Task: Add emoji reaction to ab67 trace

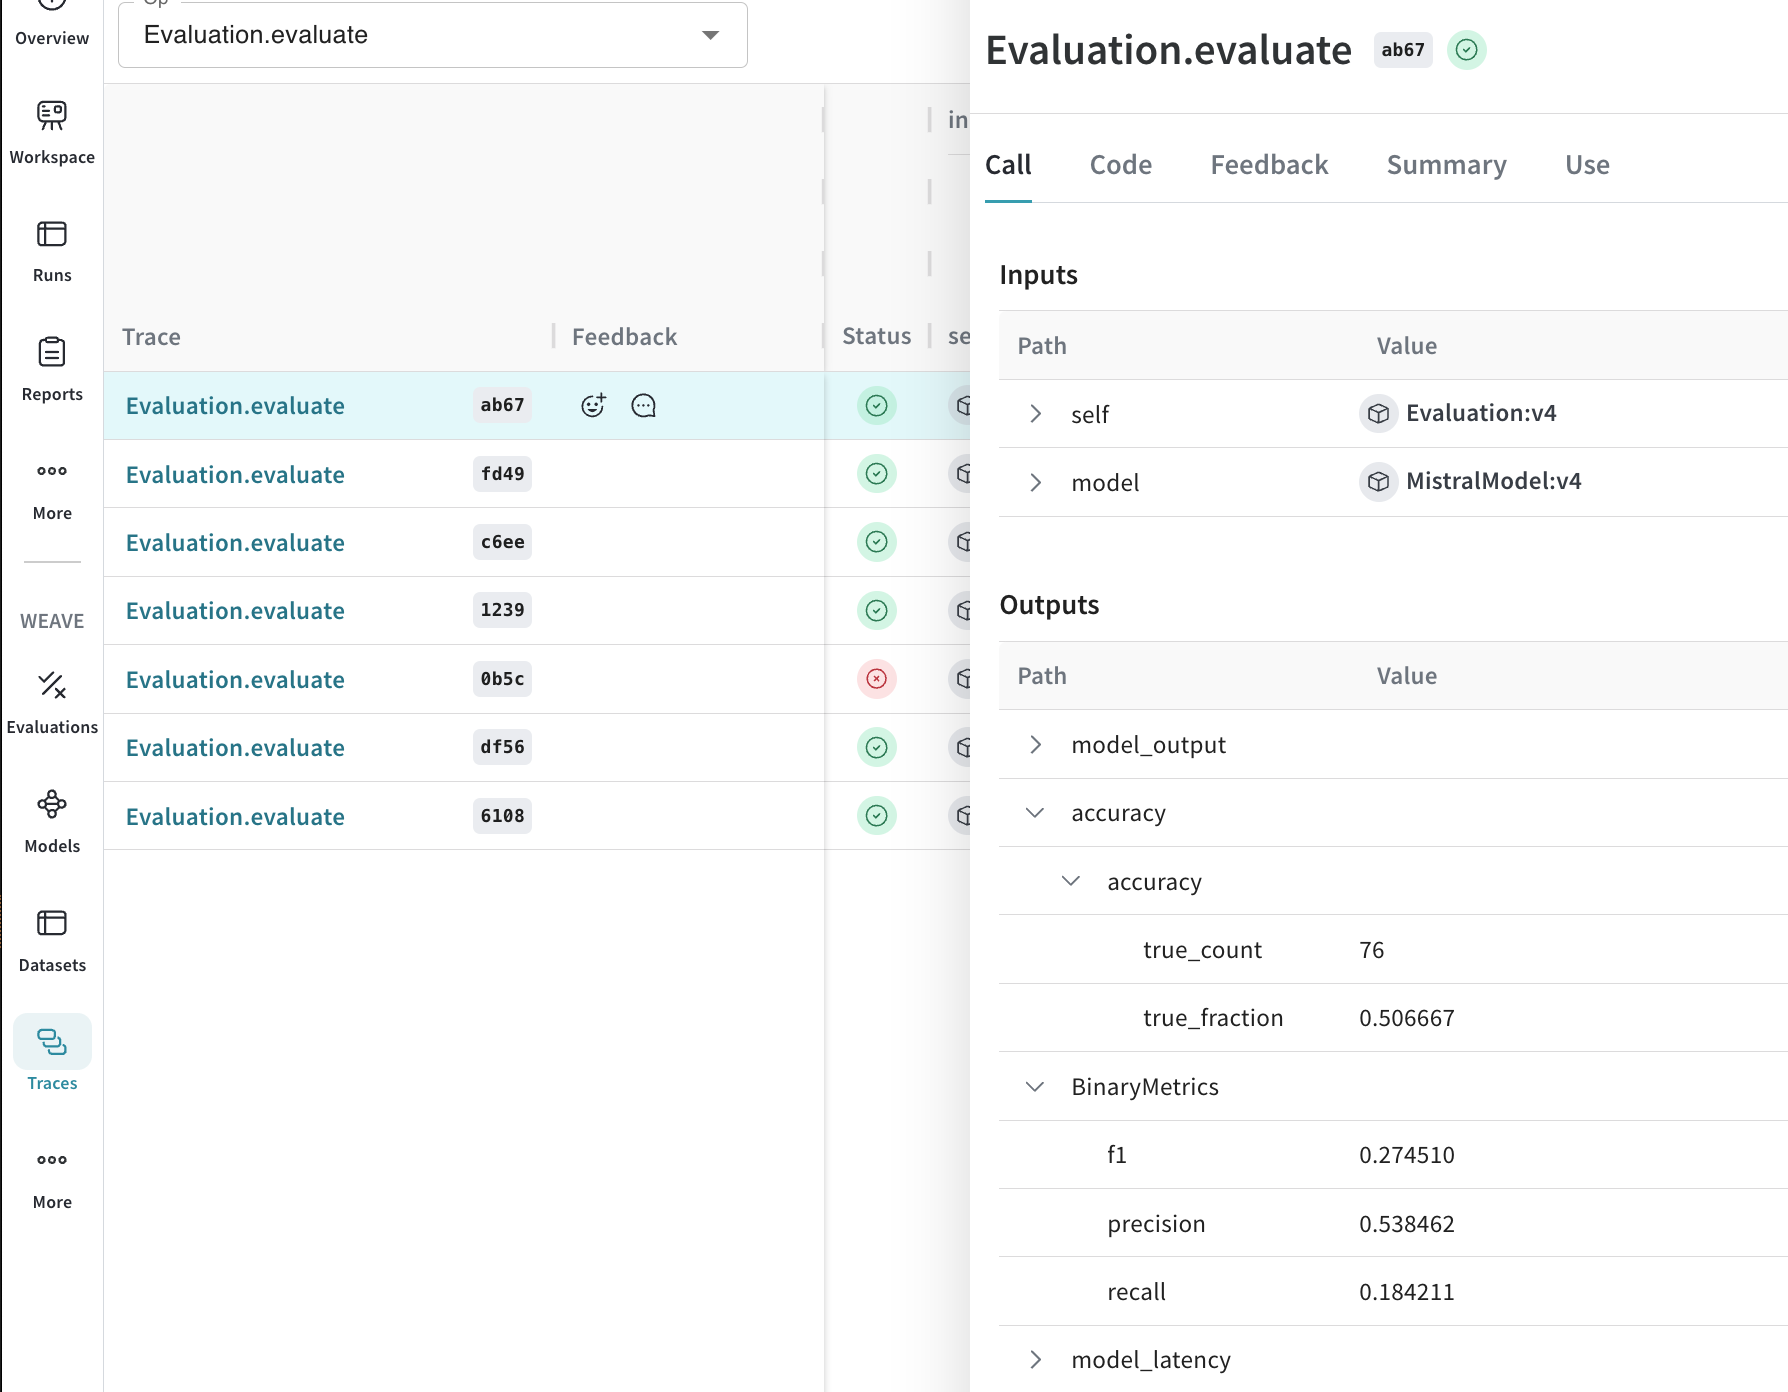Action: 593,405
